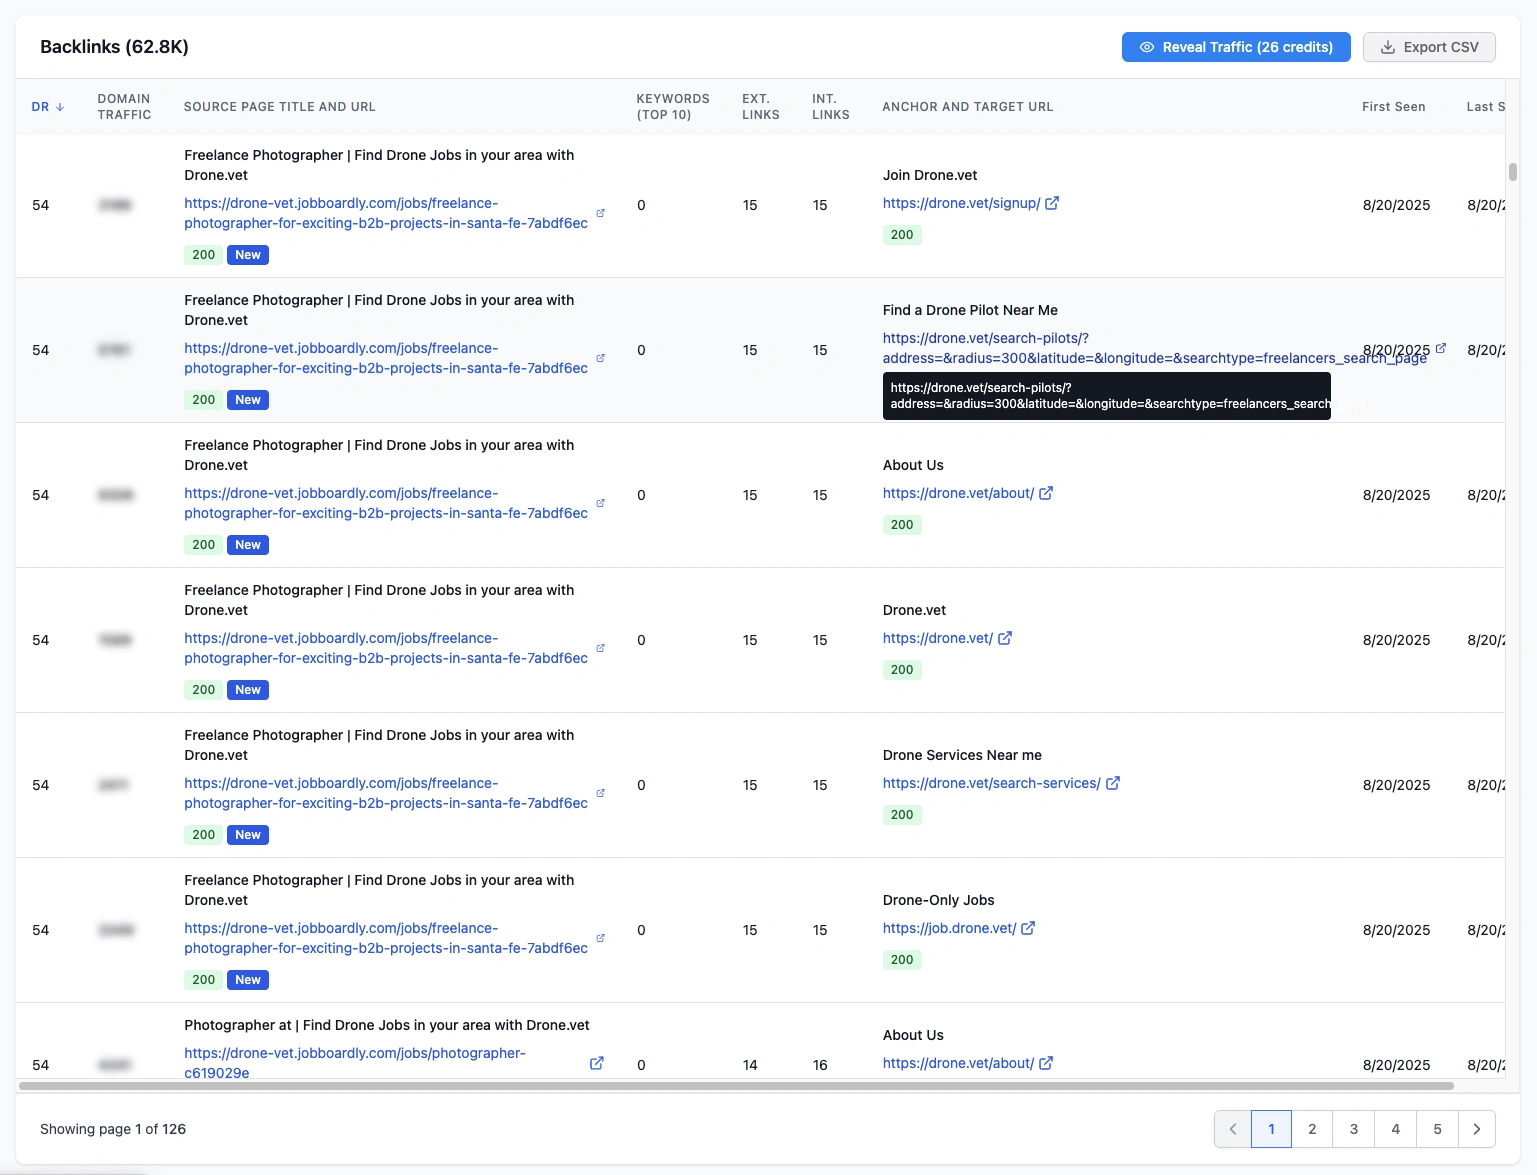1537x1175 pixels.
Task: Select the Domain Traffic column header
Action: 123,106
